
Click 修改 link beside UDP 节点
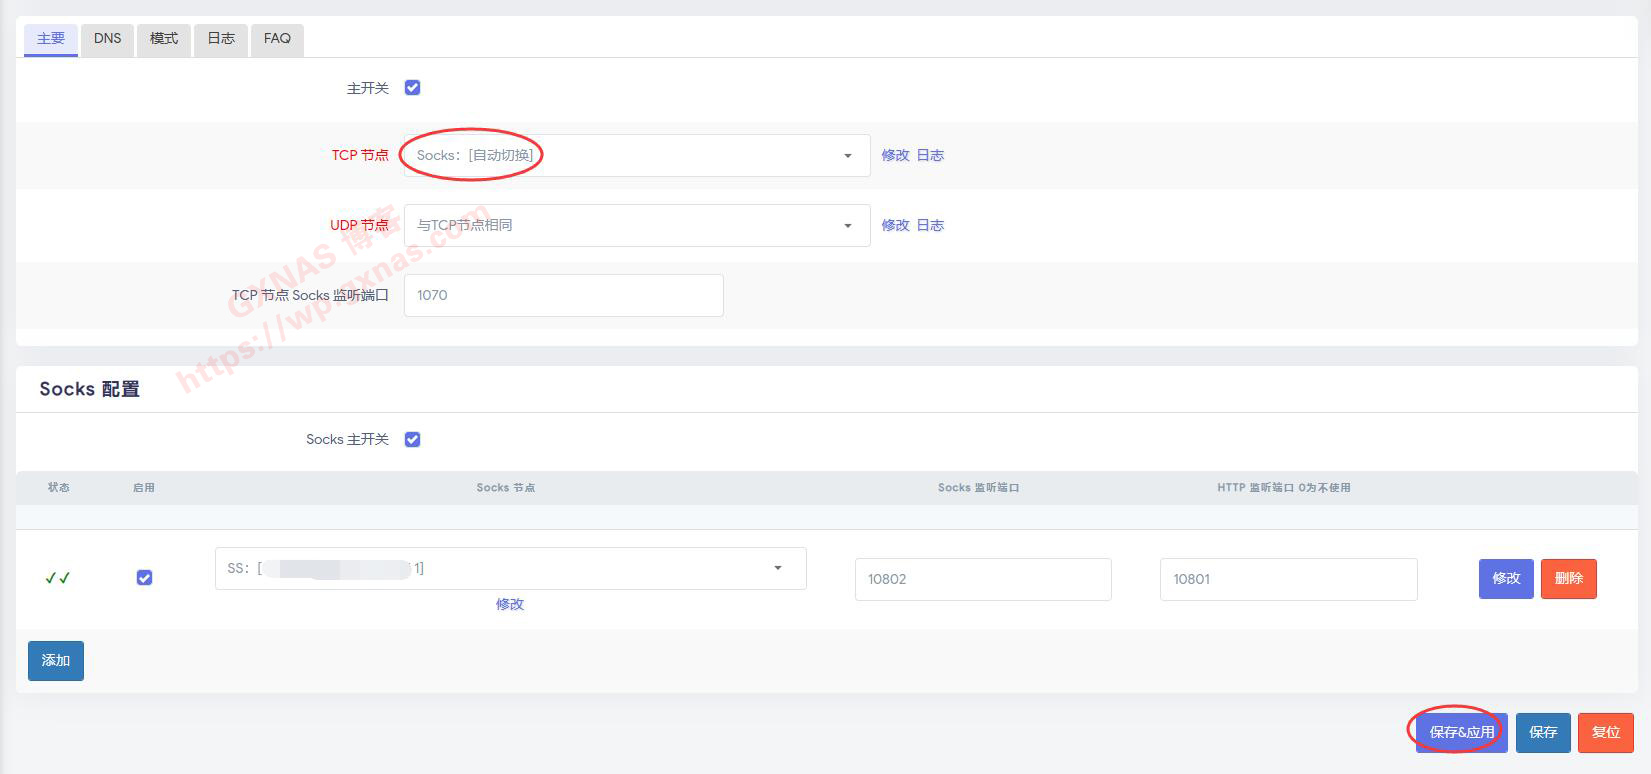pos(895,226)
